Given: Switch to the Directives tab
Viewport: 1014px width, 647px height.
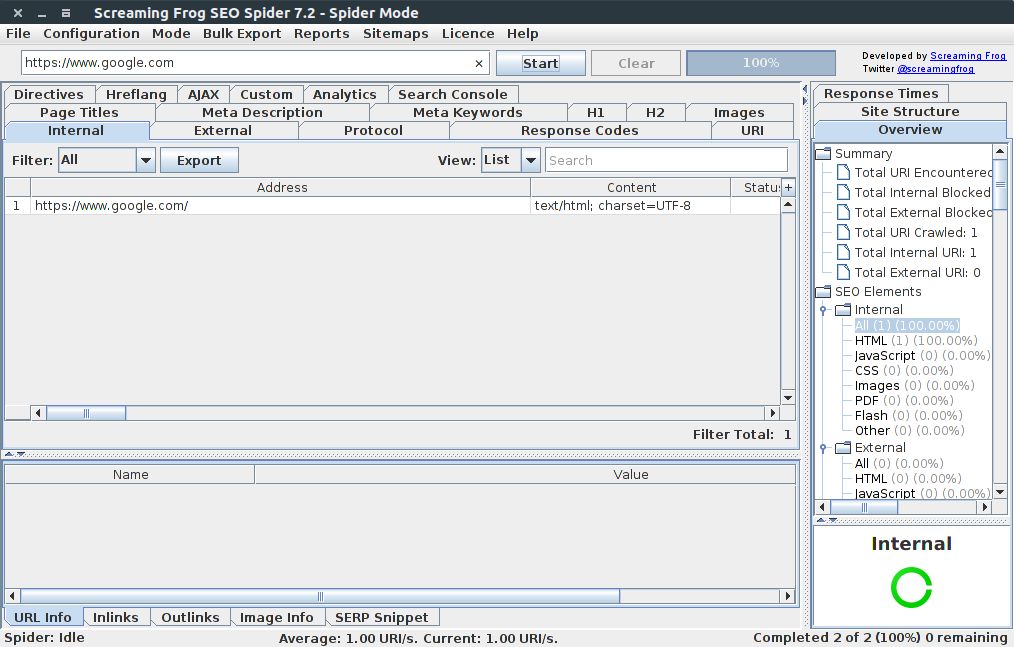Looking at the screenshot, I should 49,94.
